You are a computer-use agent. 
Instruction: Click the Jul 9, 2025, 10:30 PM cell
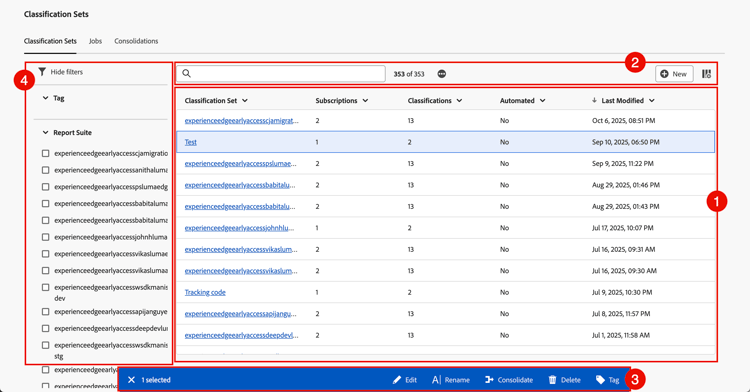pyautogui.click(x=622, y=292)
